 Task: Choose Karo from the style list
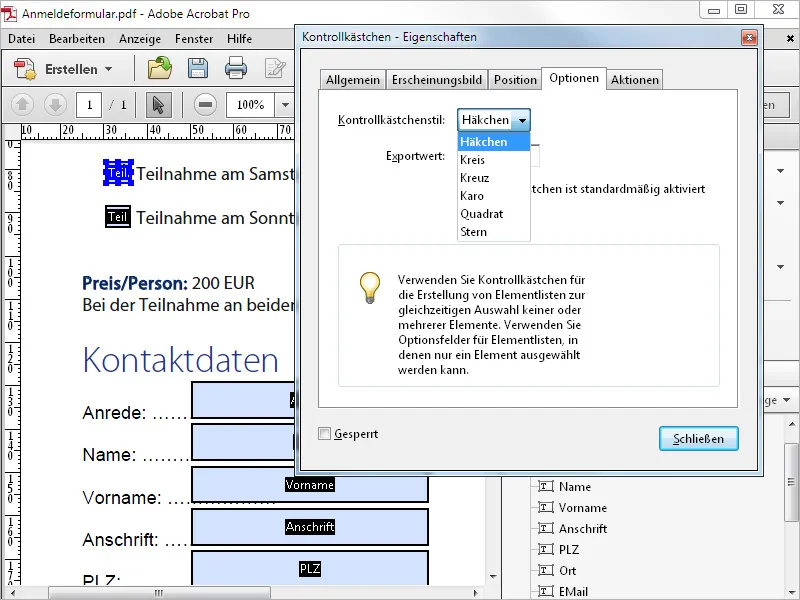point(493,195)
